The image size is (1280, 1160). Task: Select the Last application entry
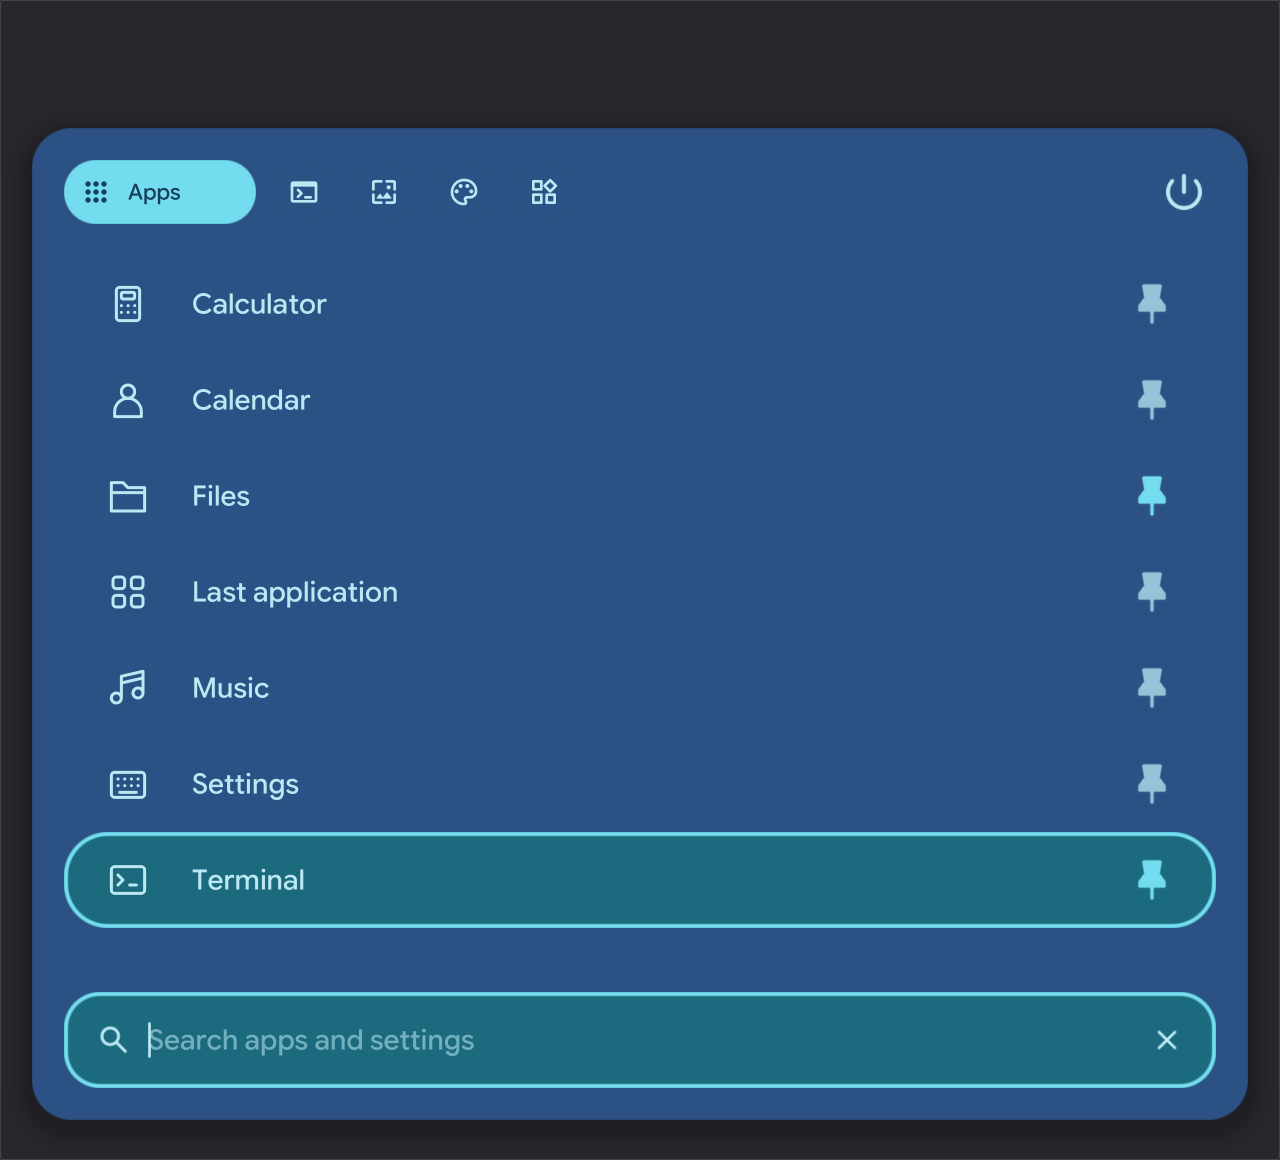point(640,592)
